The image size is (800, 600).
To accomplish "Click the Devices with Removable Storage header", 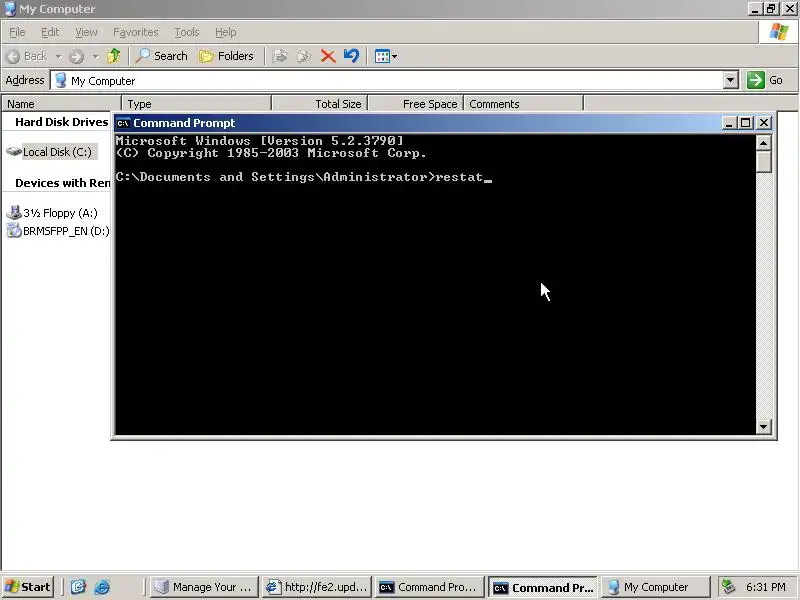I will (62, 183).
